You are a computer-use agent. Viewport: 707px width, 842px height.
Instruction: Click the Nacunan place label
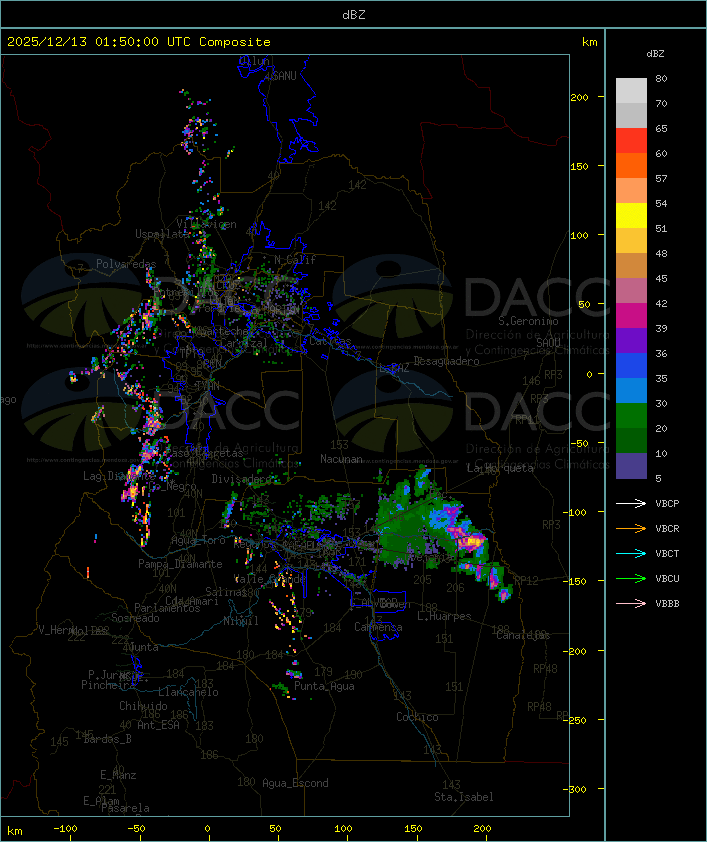(341, 459)
